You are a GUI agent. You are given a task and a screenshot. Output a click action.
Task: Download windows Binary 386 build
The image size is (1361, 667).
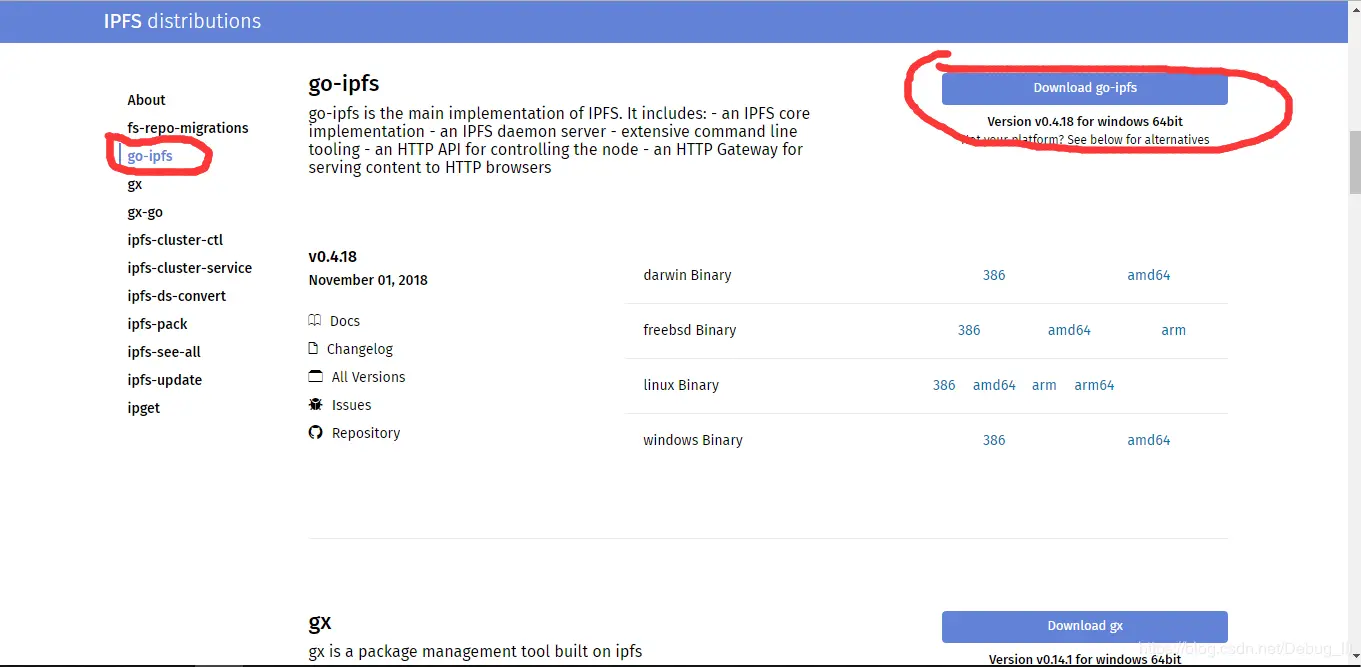pos(994,440)
